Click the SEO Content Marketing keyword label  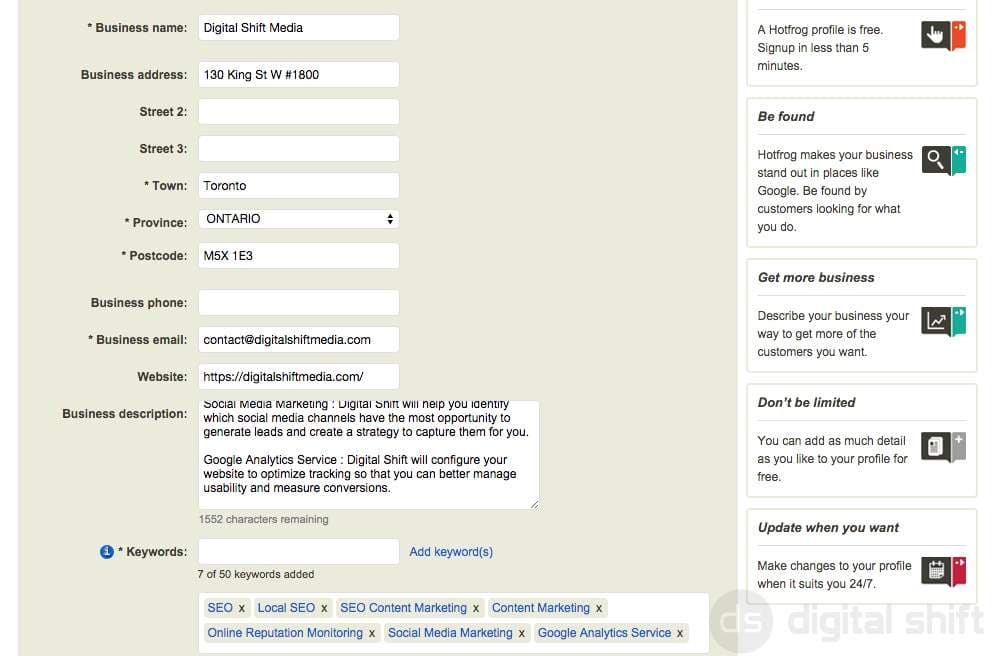click(x=403, y=608)
